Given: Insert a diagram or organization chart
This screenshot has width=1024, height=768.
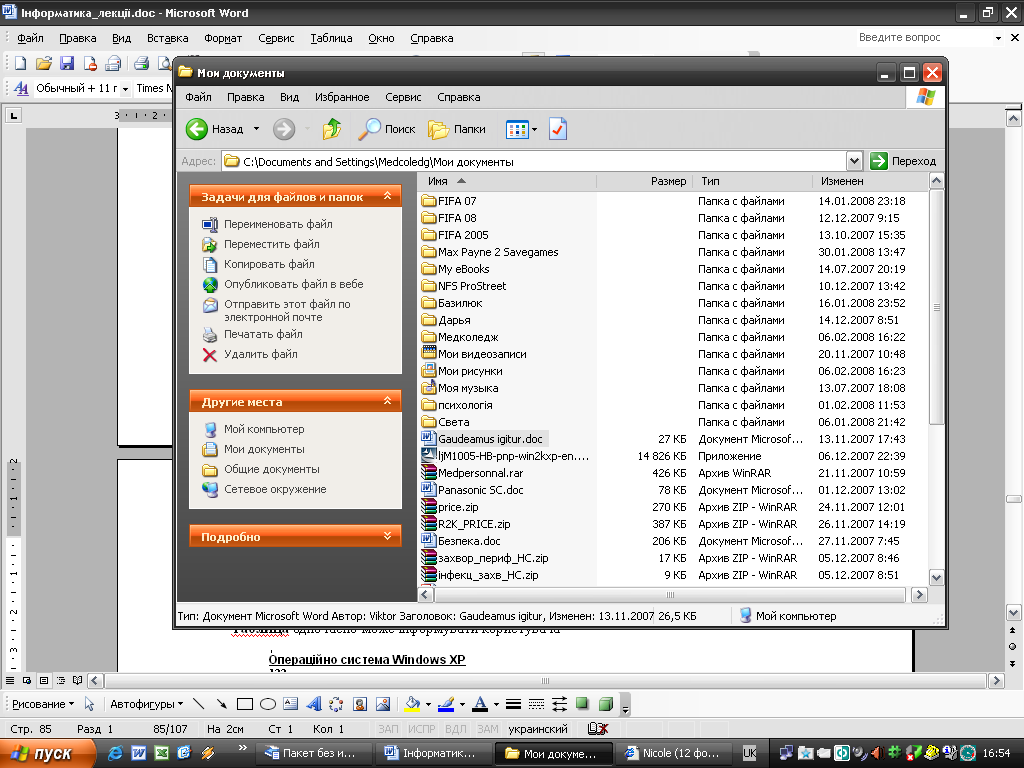Looking at the screenshot, I should pos(336,704).
